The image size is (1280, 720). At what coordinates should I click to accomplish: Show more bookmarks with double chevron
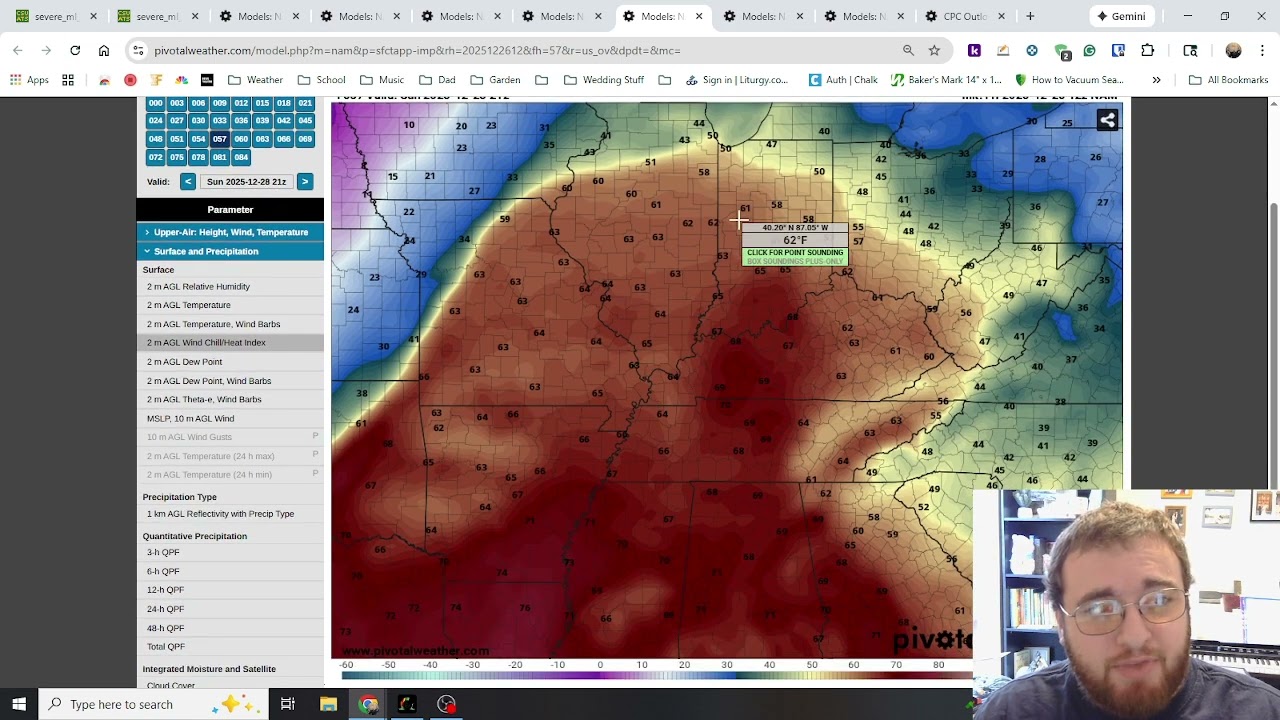point(1156,80)
